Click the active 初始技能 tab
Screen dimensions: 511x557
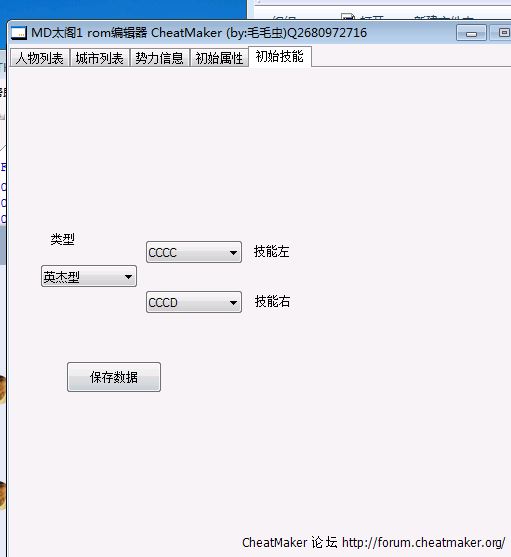(280, 56)
